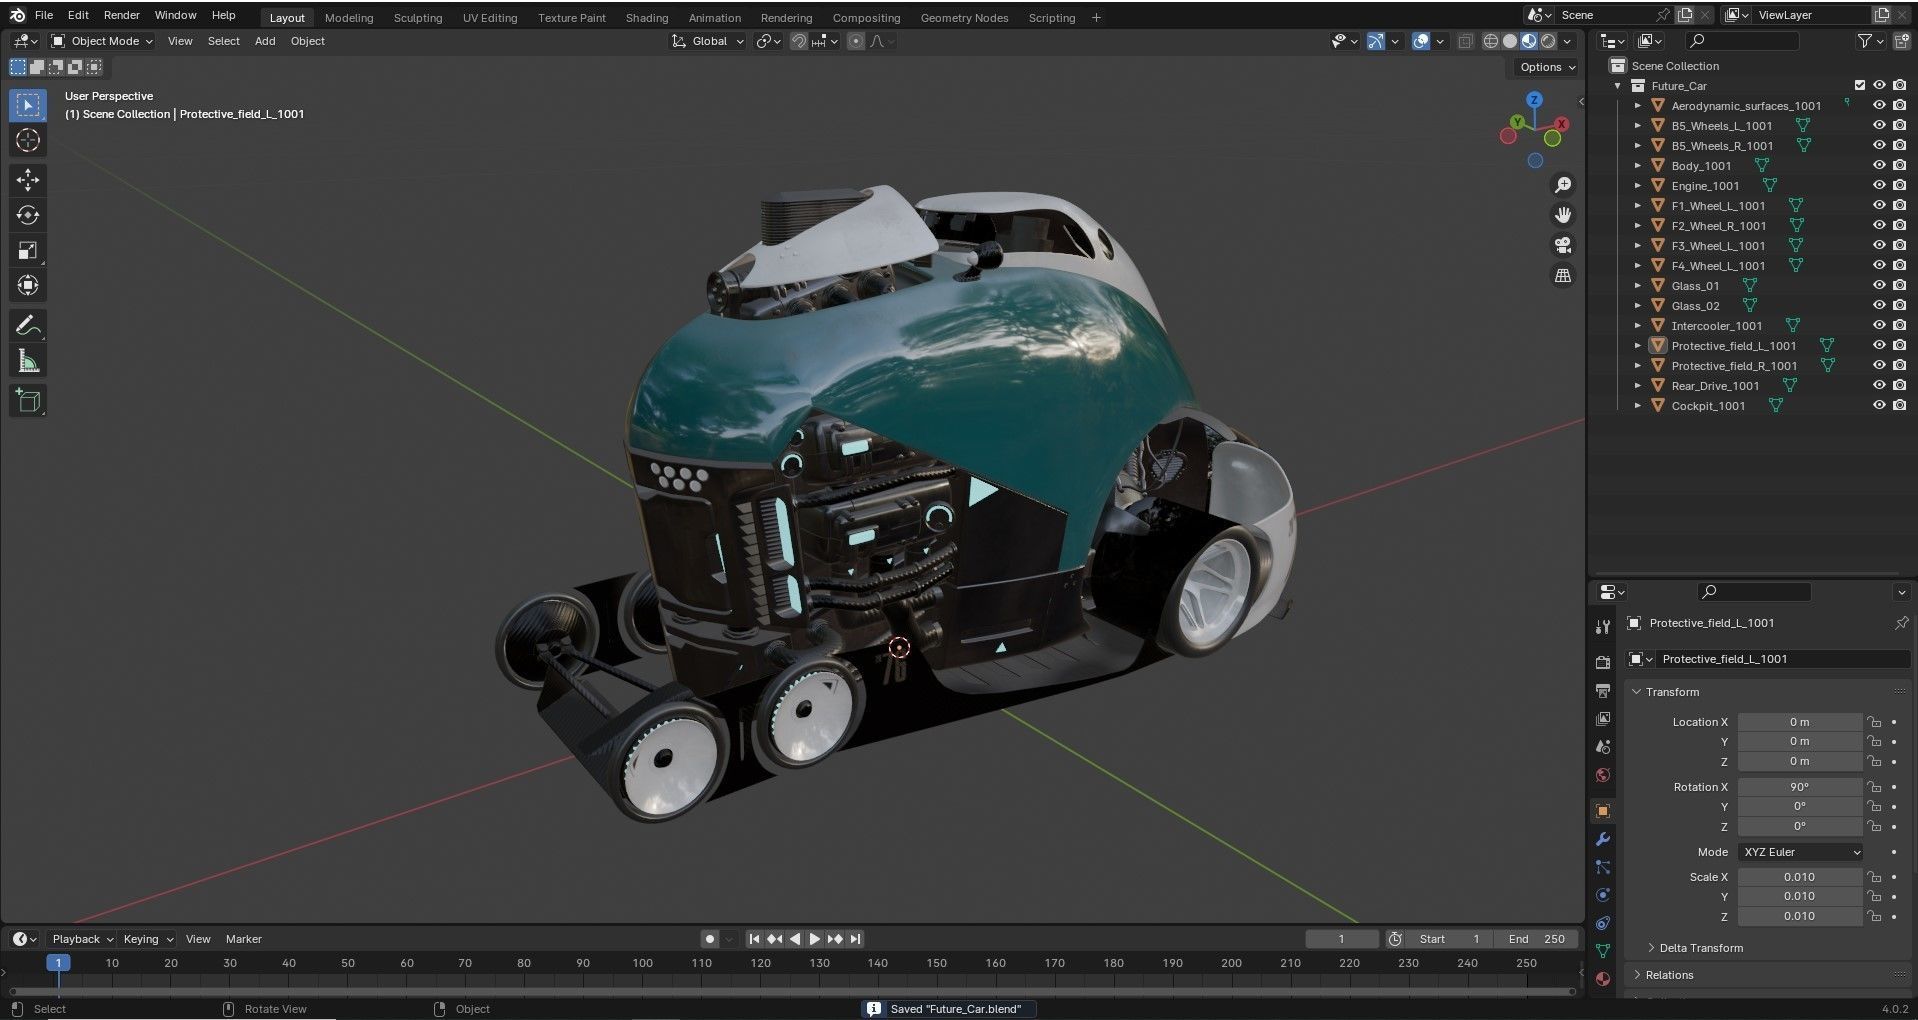1918x1020 pixels.
Task: Switch to rendered viewport shading
Action: tap(1548, 41)
